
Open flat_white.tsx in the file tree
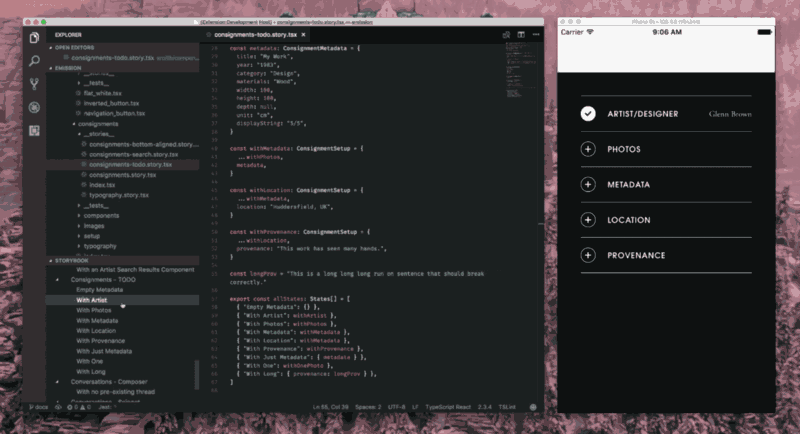coord(103,93)
